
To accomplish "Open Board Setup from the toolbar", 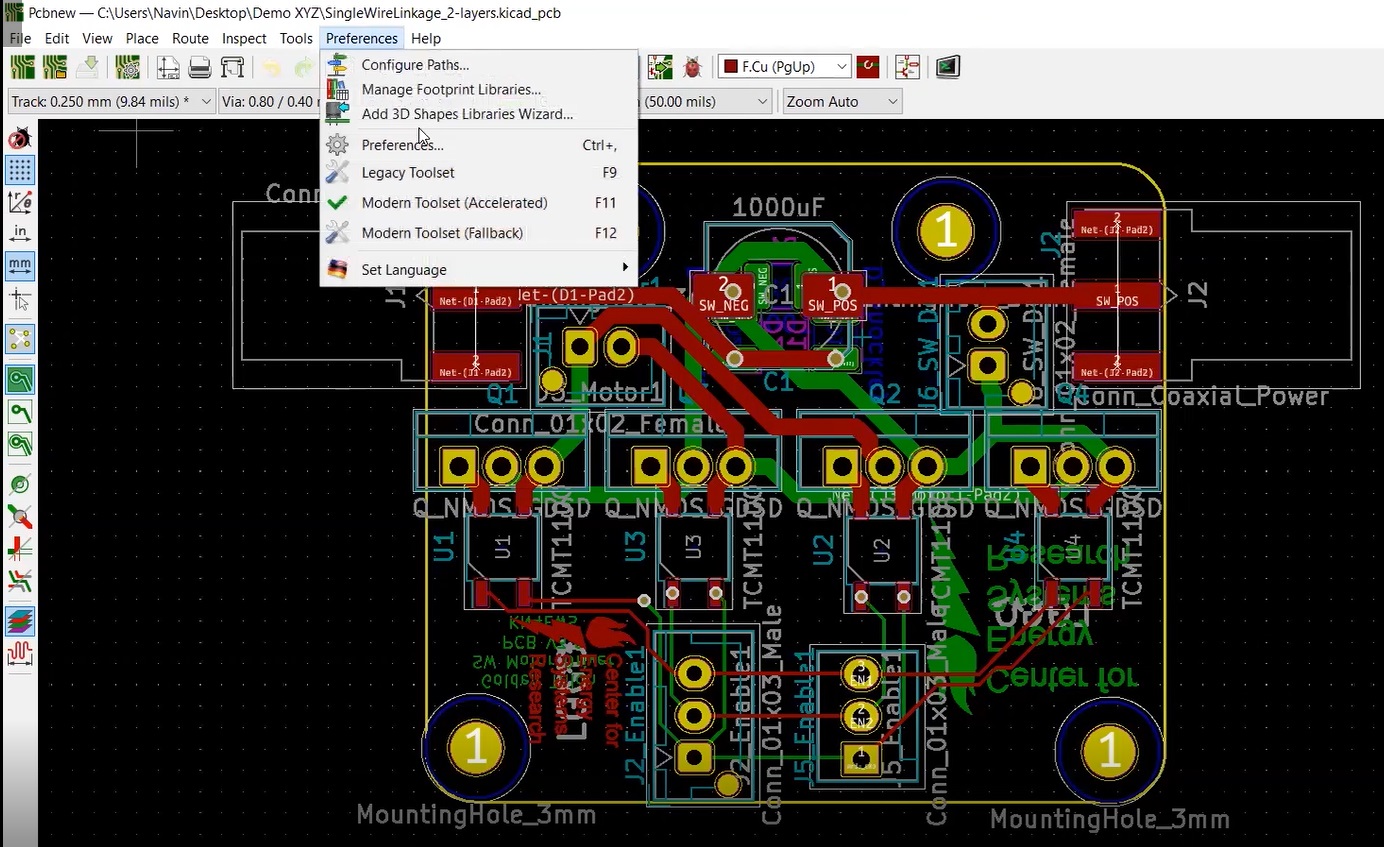I will 127,67.
